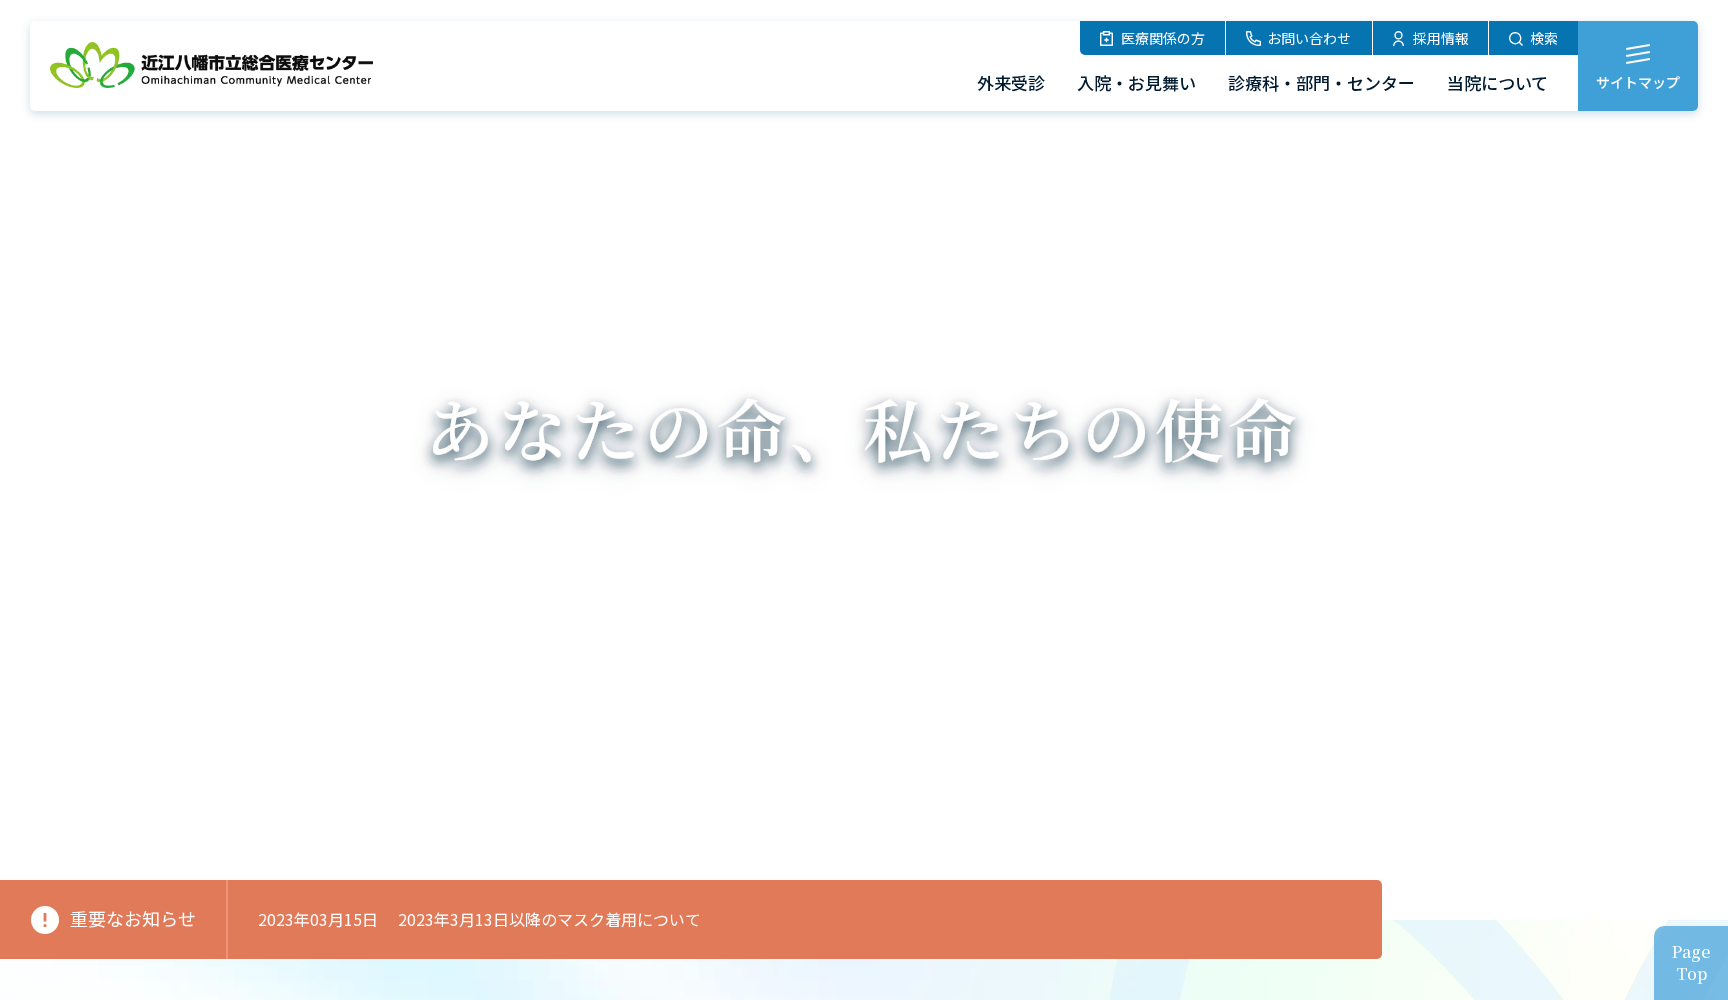Viewport: 1728px width, 1000px height.
Task: Click the clipboard icon for medical professionals
Action: click(x=1106, y=39)
